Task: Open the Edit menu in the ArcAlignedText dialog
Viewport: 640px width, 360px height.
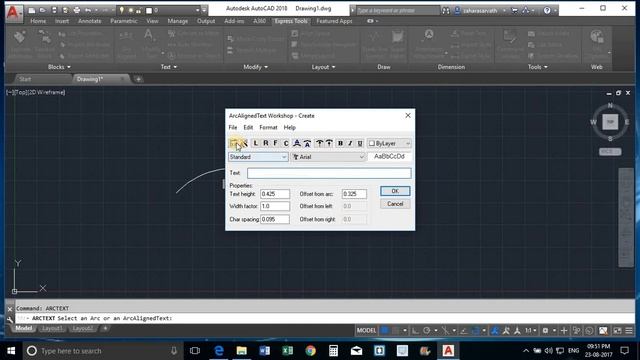Action: [248, 127]
